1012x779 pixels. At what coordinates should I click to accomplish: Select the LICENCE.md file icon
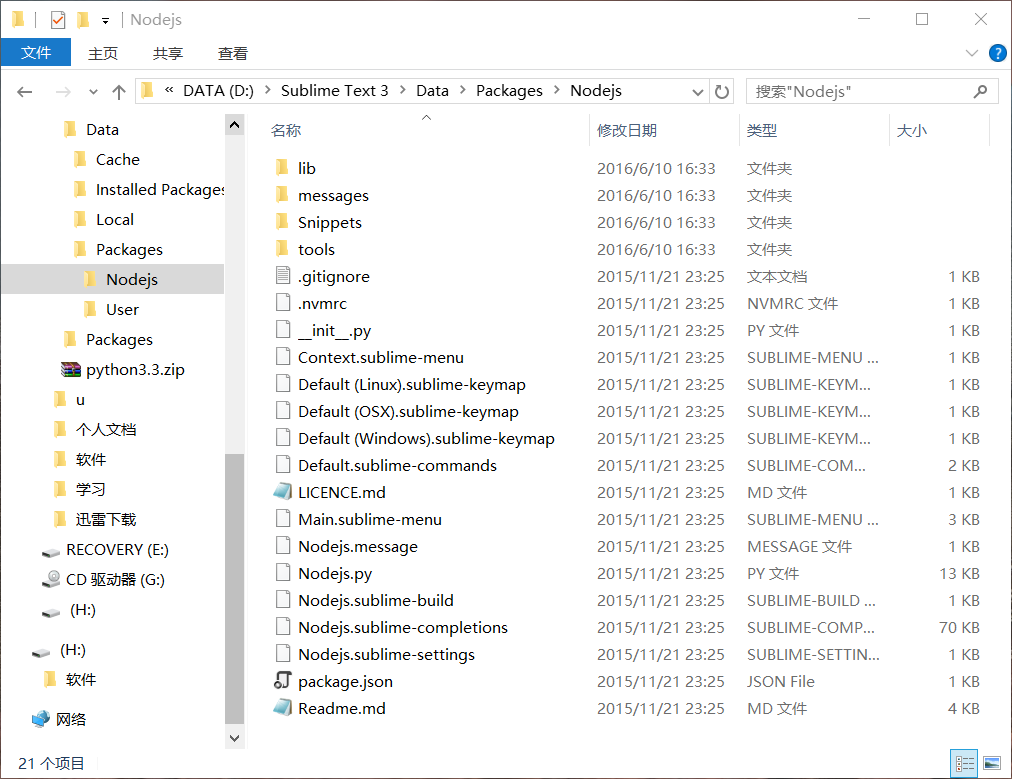coord(283,492)
